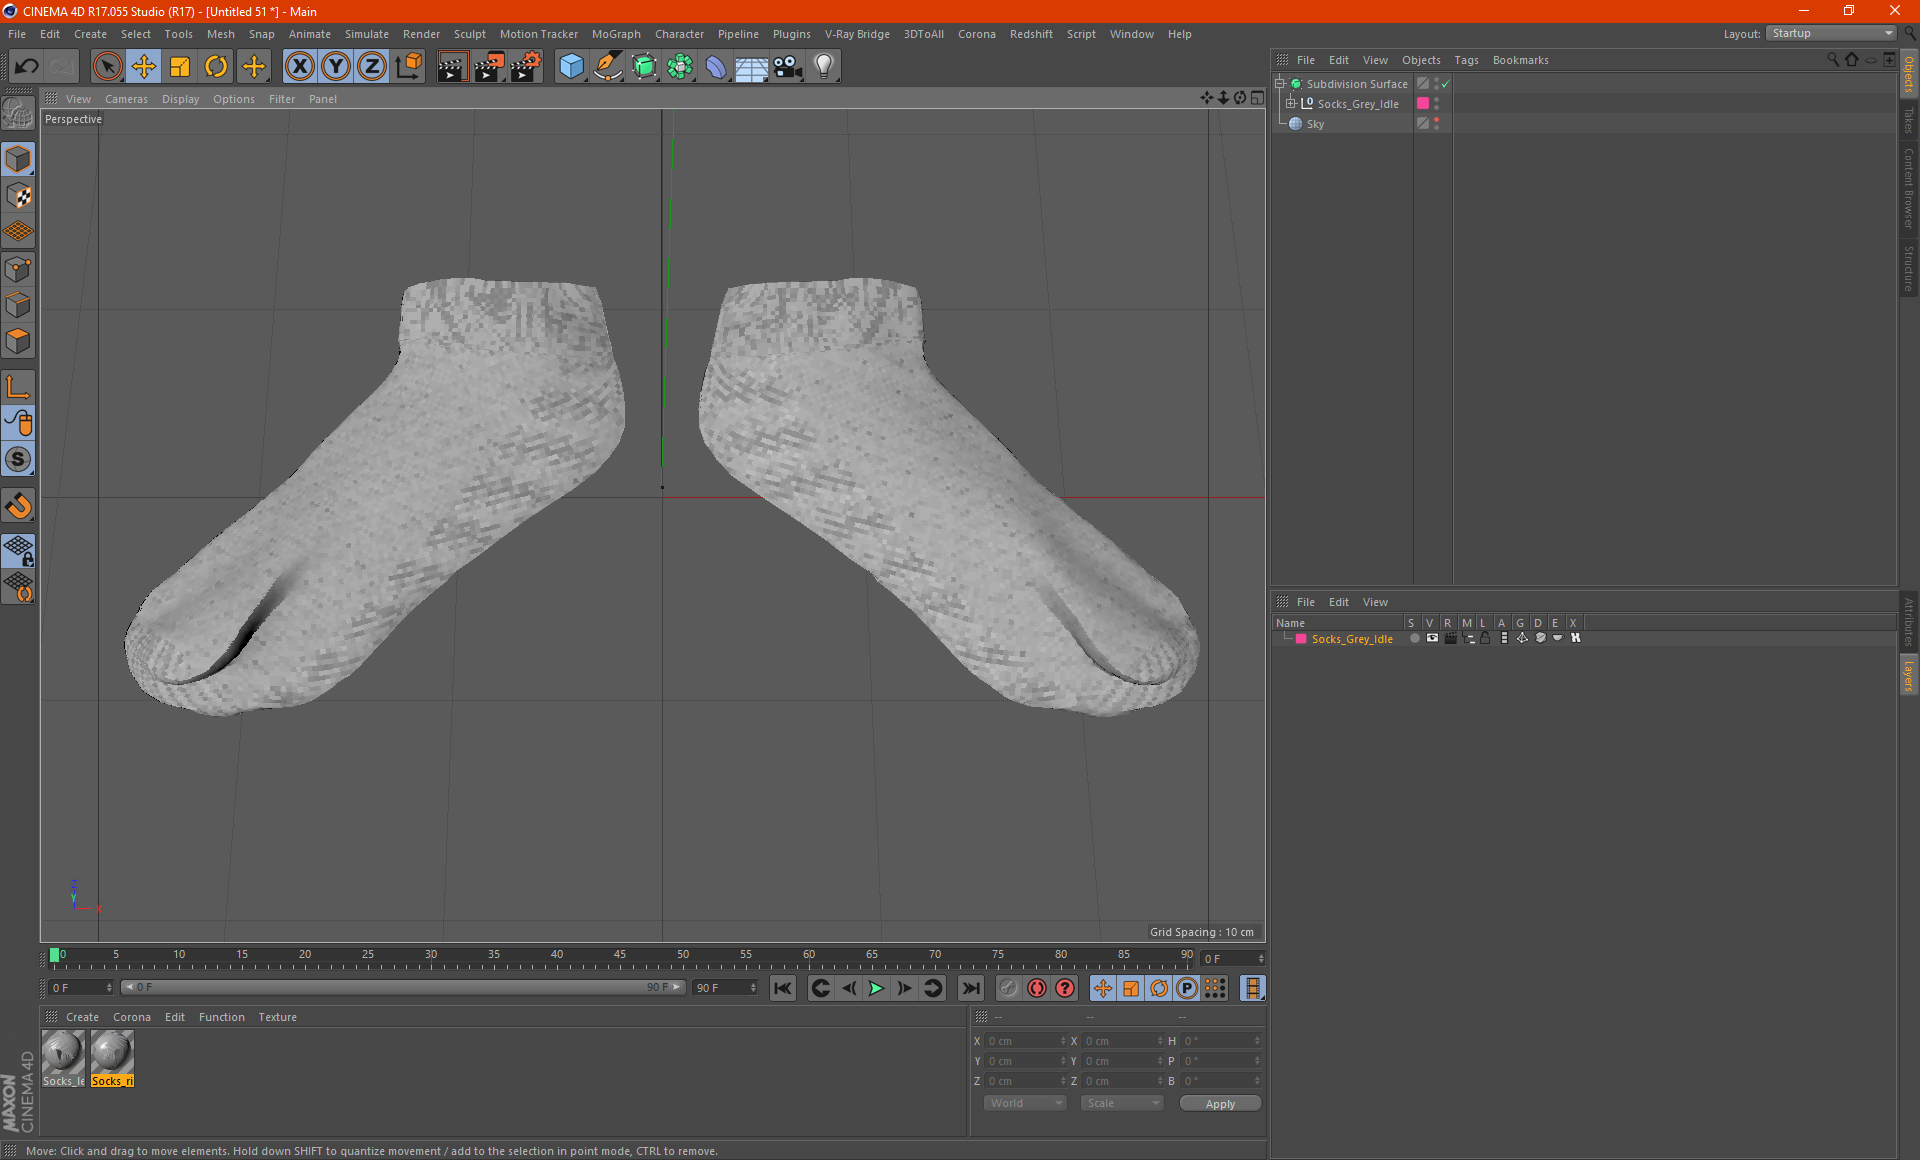The height and width of the screenshot is (1160, 1920).
Task: Open the World coordinate dropdown
Action: tap(1025, 1103)
